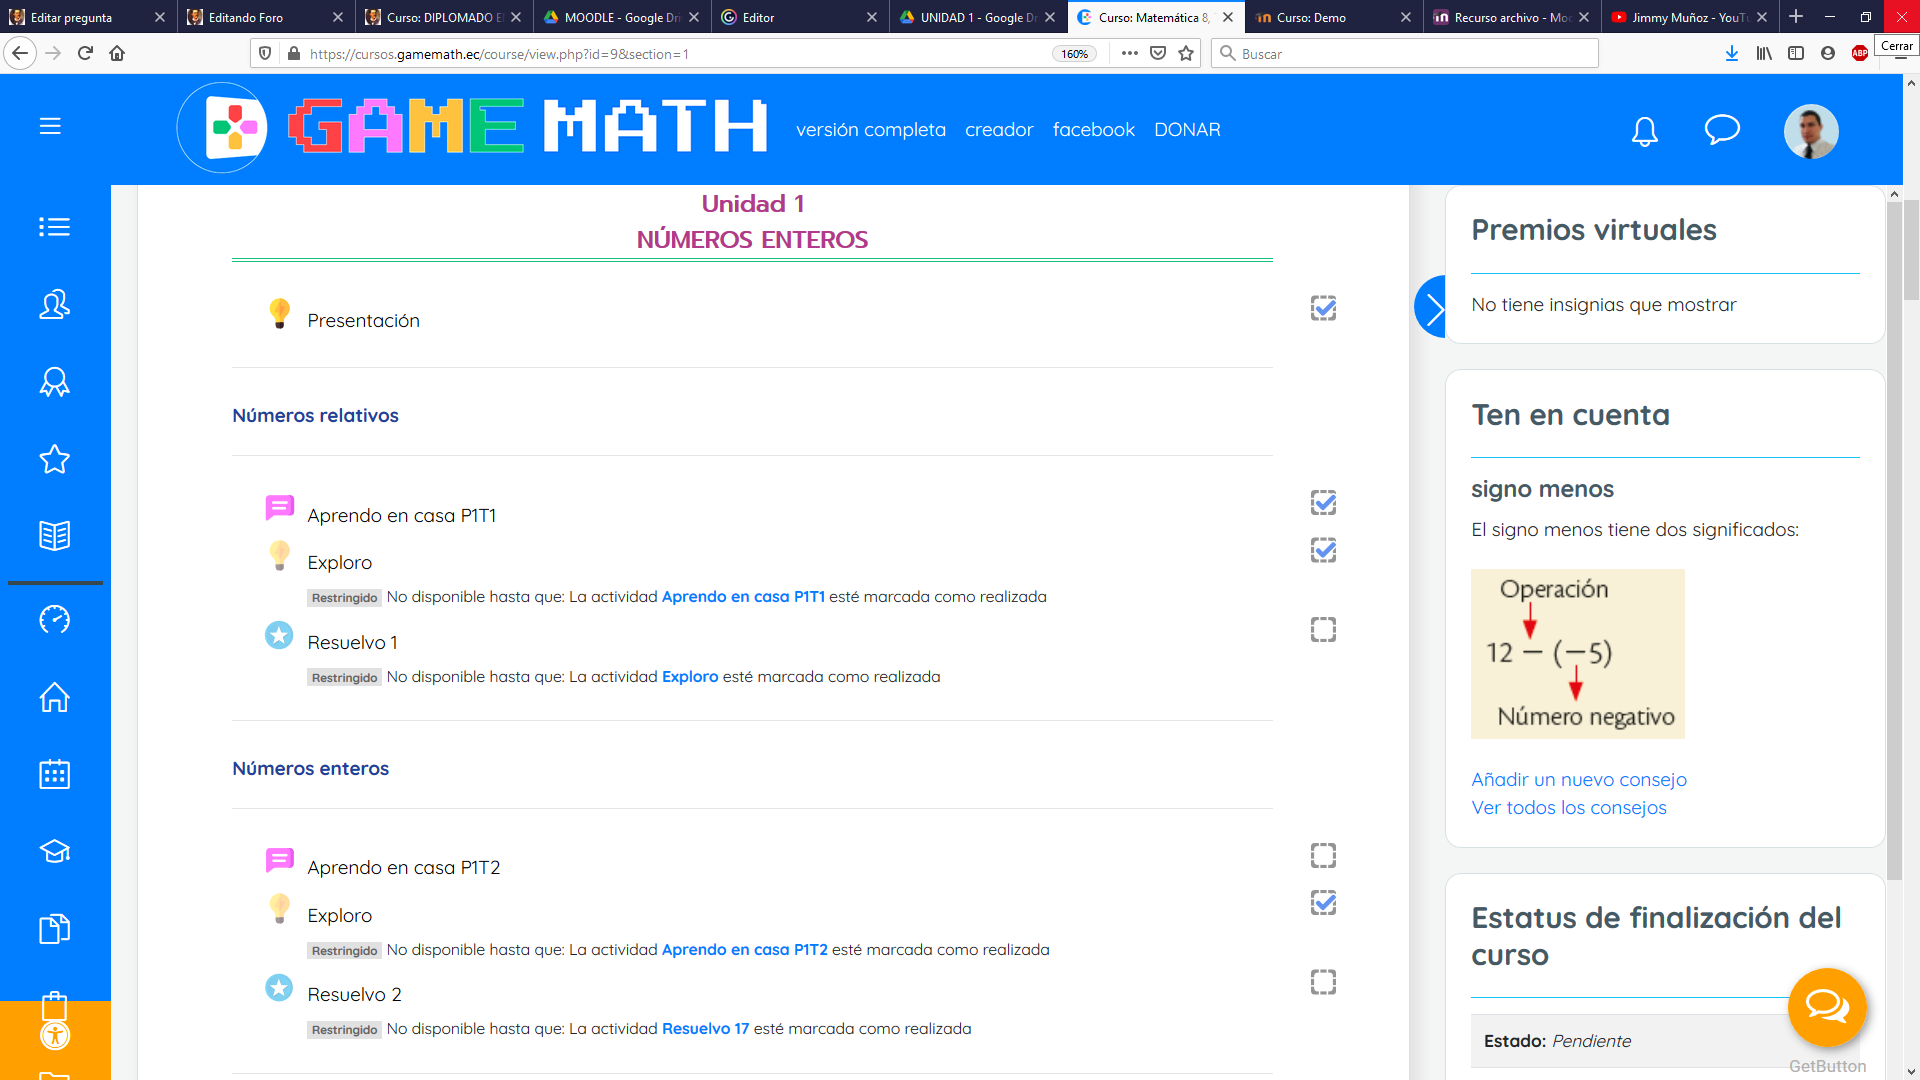Mark Resuelvo 1 as completed
Screen dimensions: 1920x1080
click(x=1323, y=629)
